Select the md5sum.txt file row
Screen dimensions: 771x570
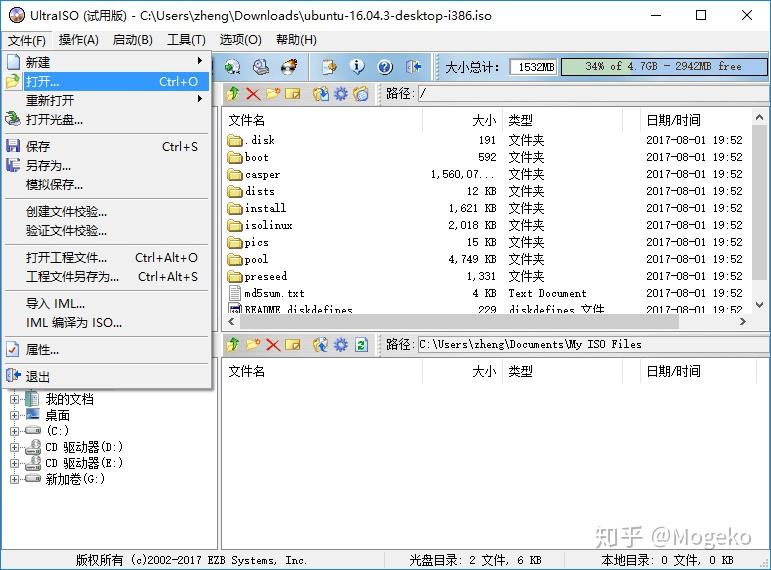[487, 294]
